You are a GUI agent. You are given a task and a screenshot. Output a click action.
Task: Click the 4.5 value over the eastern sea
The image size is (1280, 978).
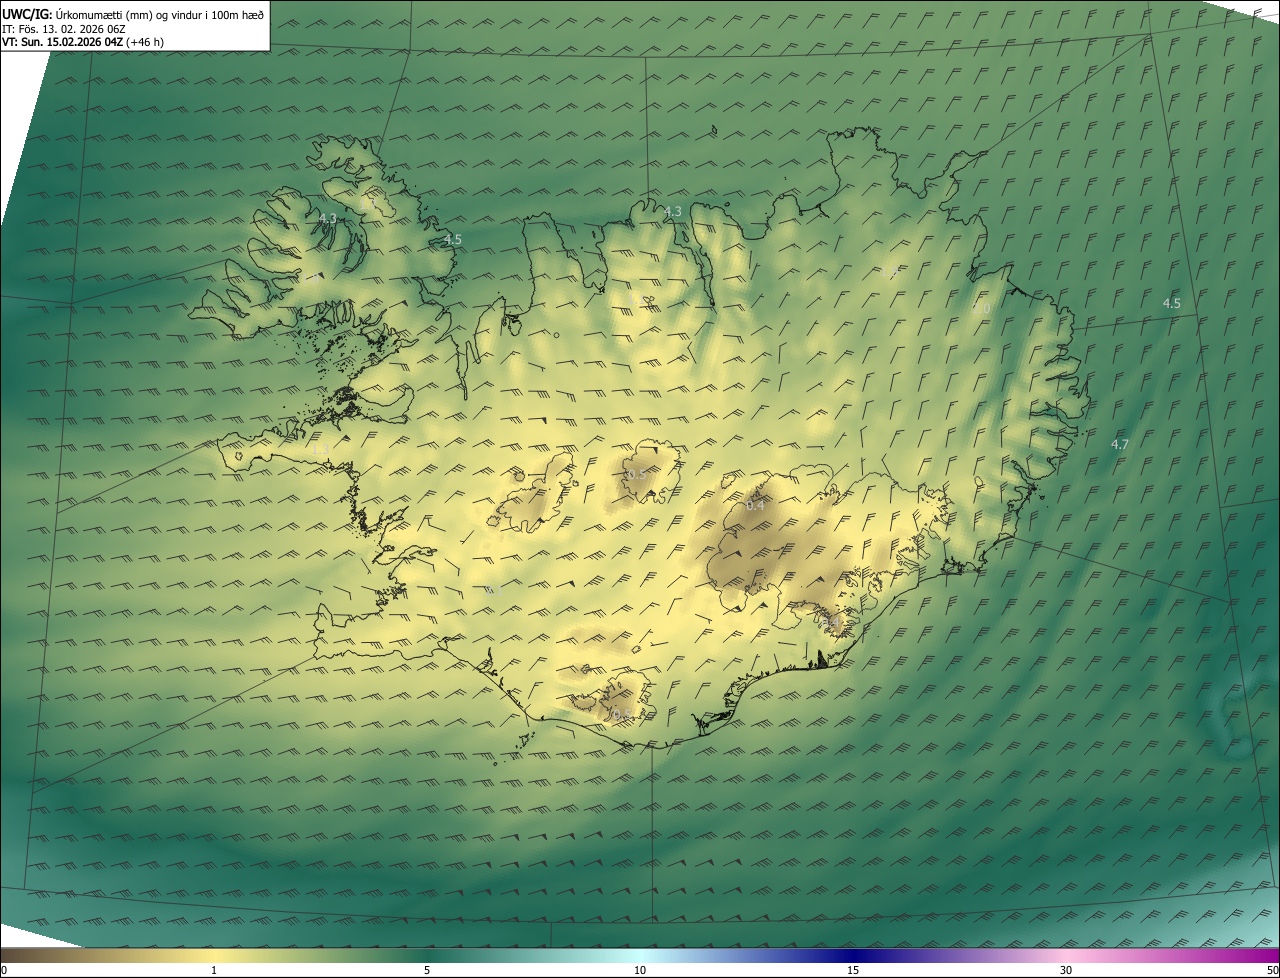coord(1171,303)
